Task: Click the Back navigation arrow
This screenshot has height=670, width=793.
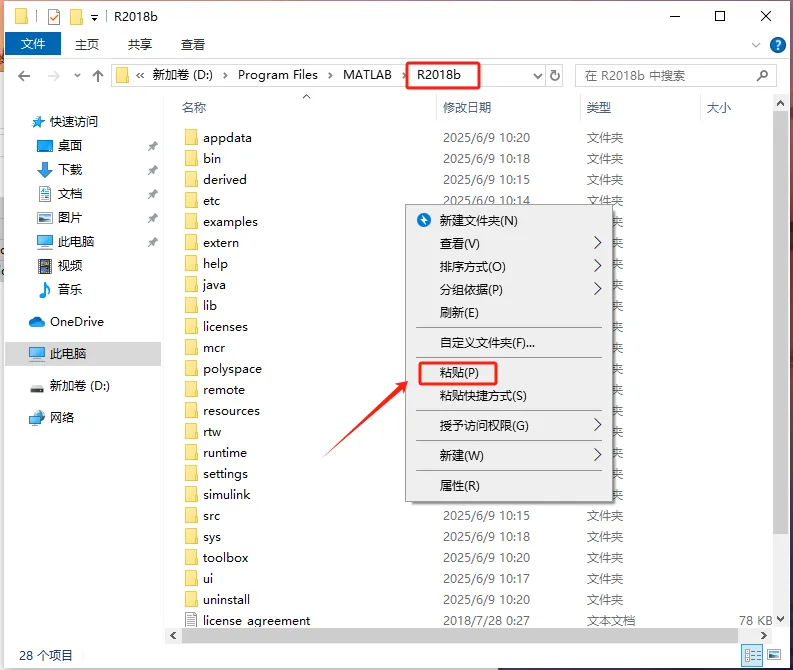Action: coord(24,76)
